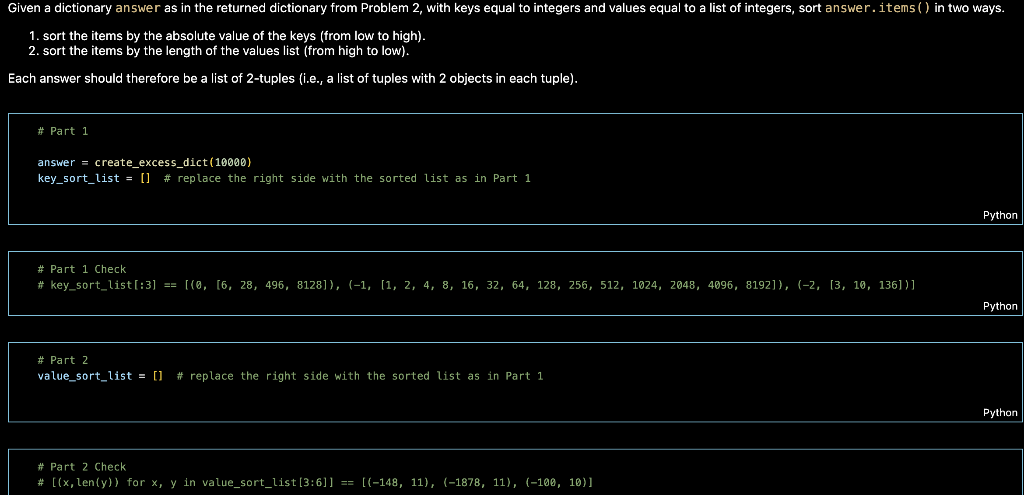Click the '# Part 2 Check' comment line
Screen dimensions: 1024x495
(x=82, y=466)
